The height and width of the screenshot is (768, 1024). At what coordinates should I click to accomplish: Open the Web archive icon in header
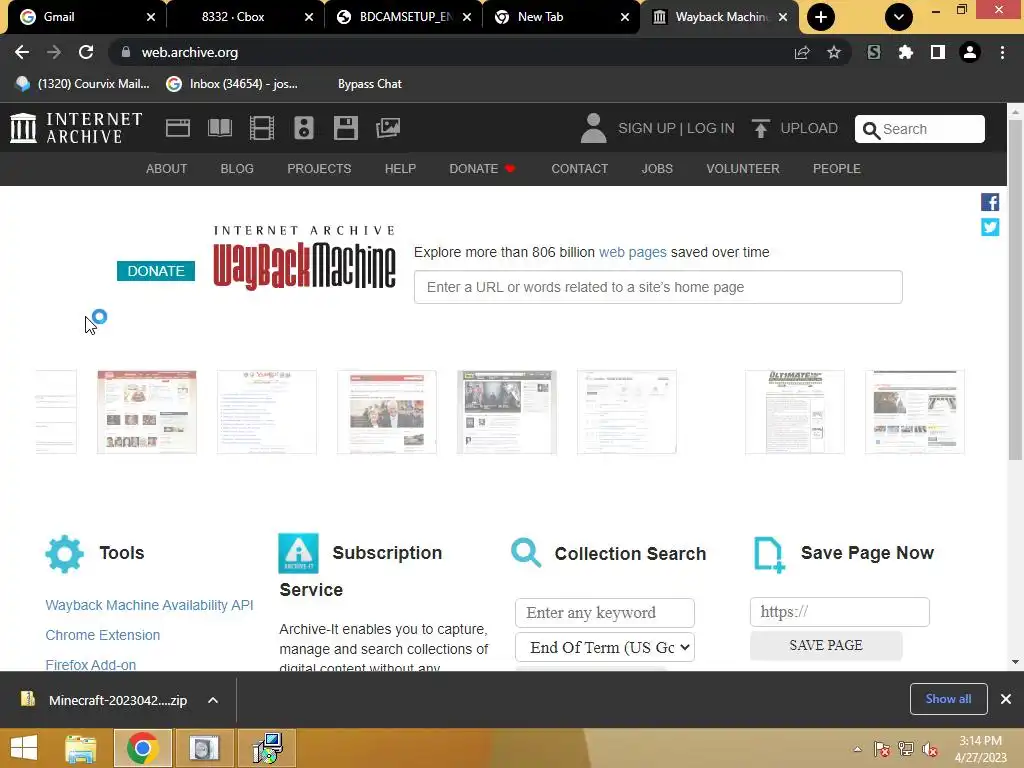click(x=178, y=128)
